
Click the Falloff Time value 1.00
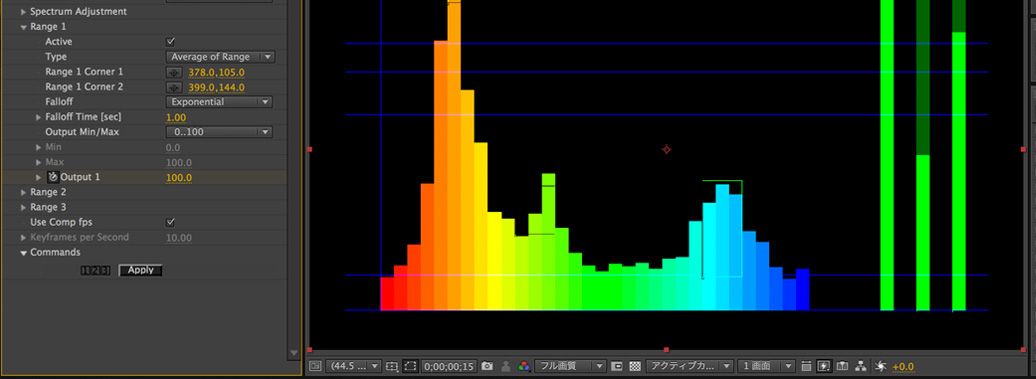click(x=176, y=118)
